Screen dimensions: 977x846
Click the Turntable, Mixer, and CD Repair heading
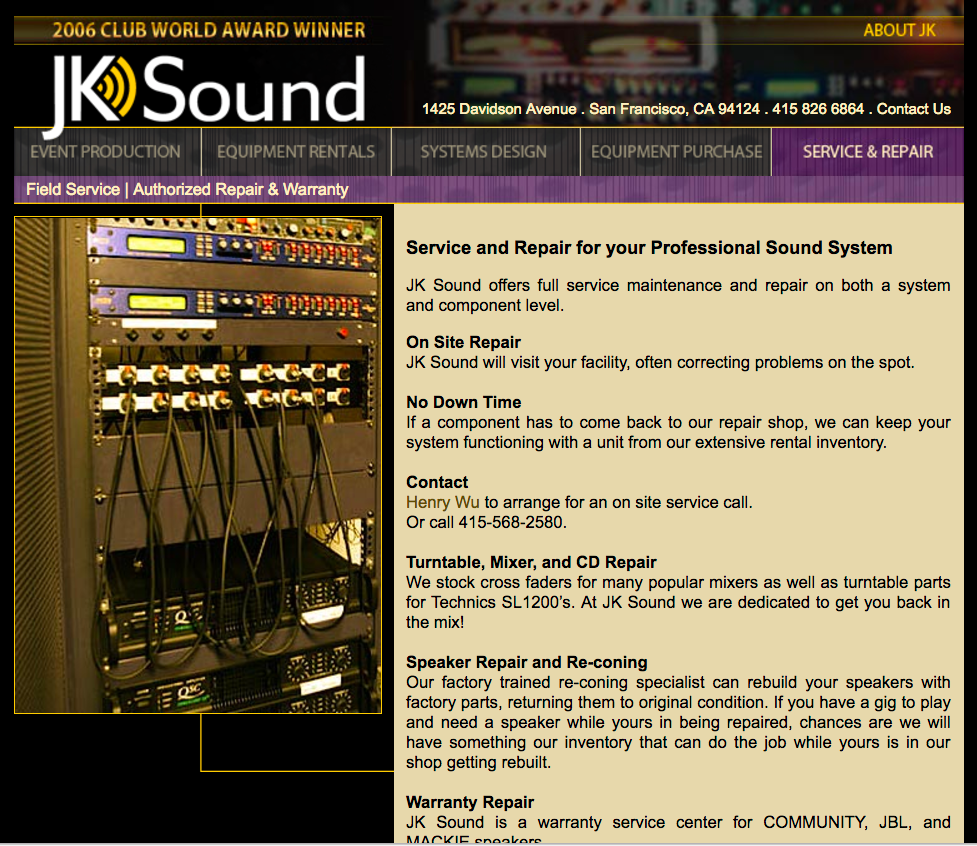point(531,562)
